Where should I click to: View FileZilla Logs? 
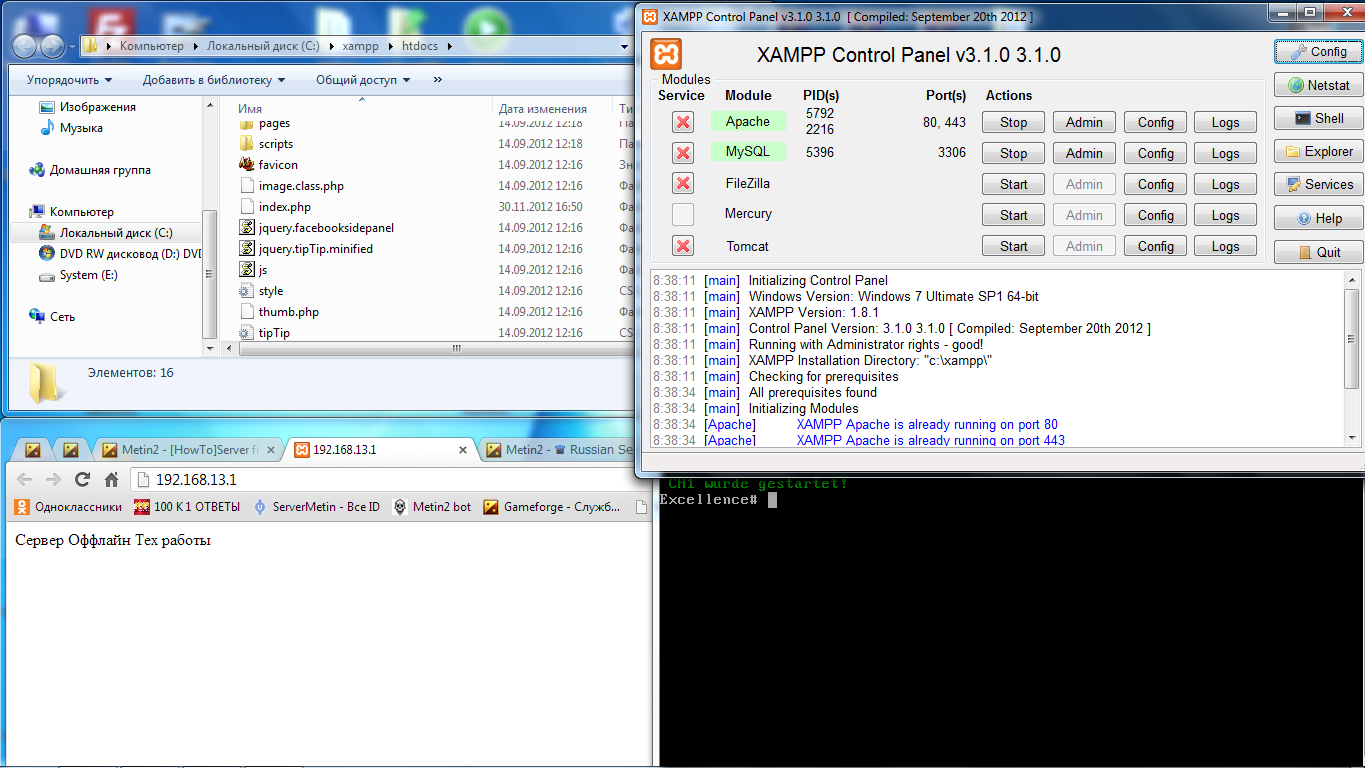(x=1225, y=184)
